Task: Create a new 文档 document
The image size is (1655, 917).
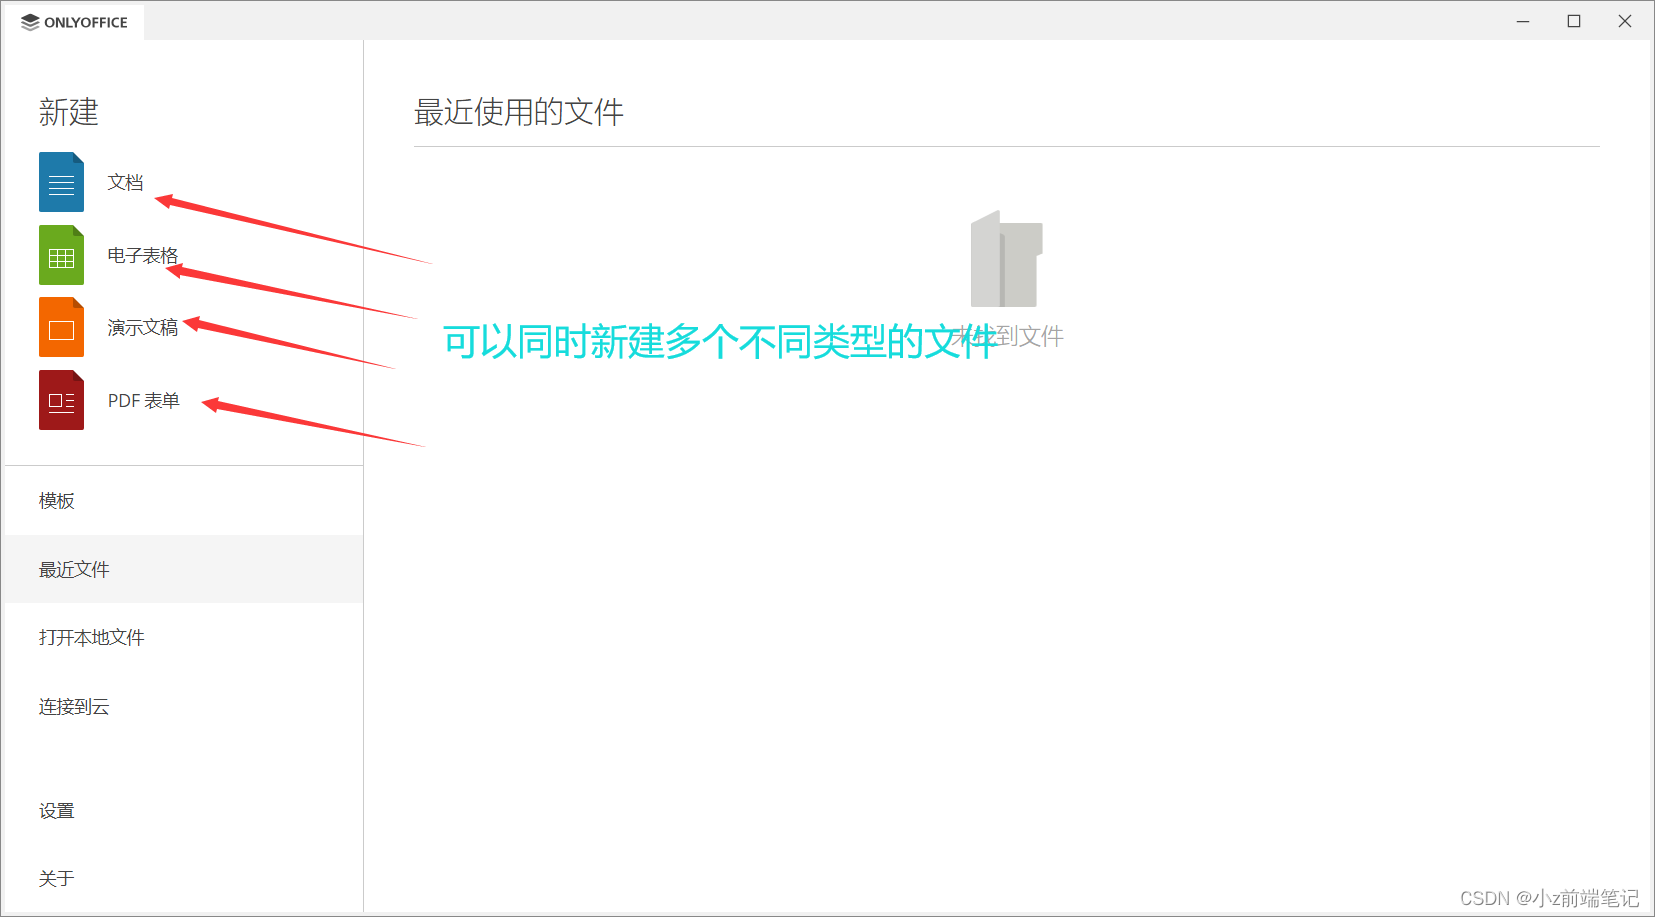Action: coord(126,182)
